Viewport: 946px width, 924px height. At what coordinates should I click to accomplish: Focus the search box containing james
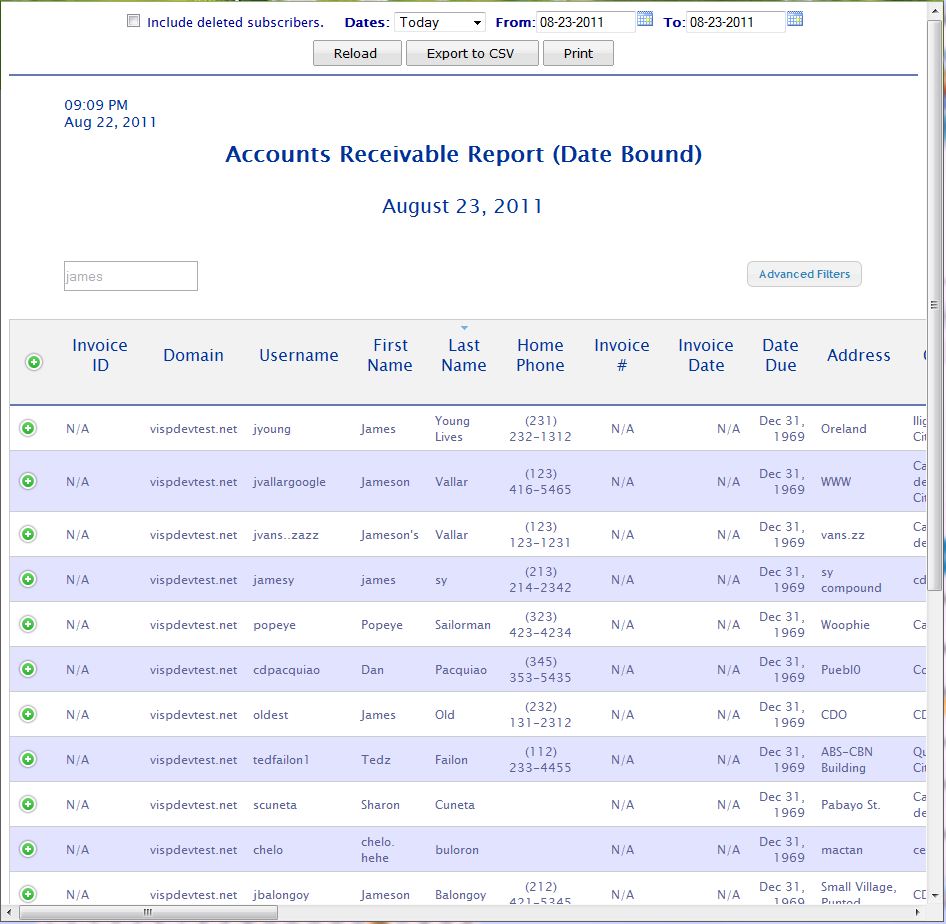click(130, 276)
